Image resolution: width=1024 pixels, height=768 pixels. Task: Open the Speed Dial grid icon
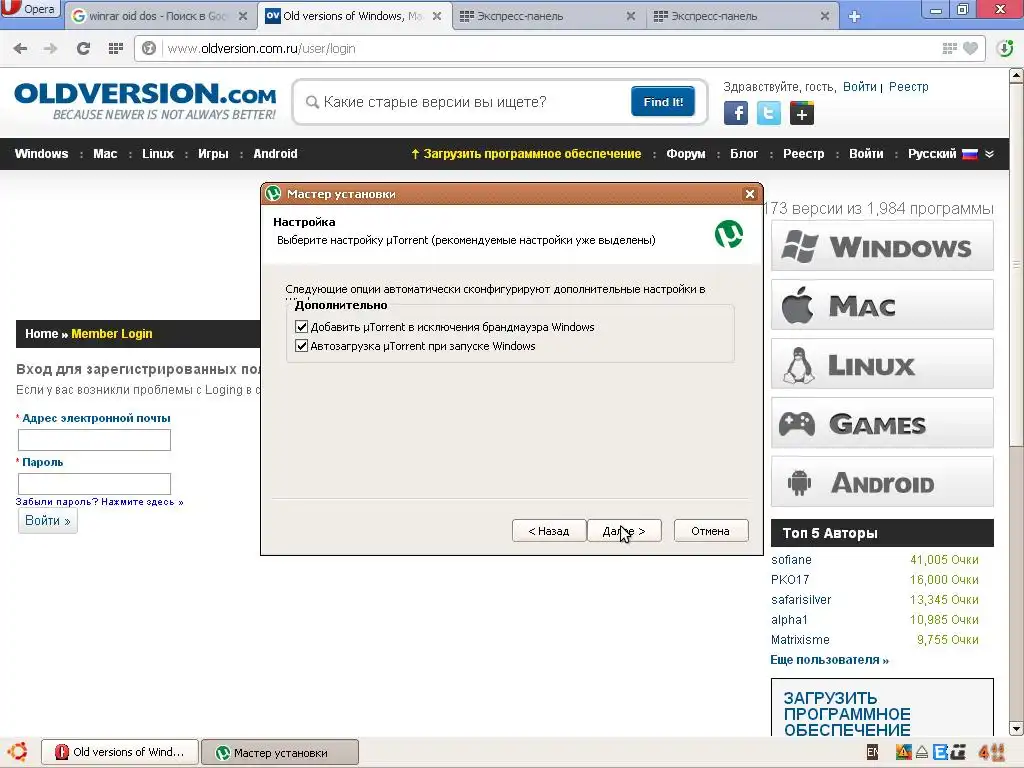[116, 48]
